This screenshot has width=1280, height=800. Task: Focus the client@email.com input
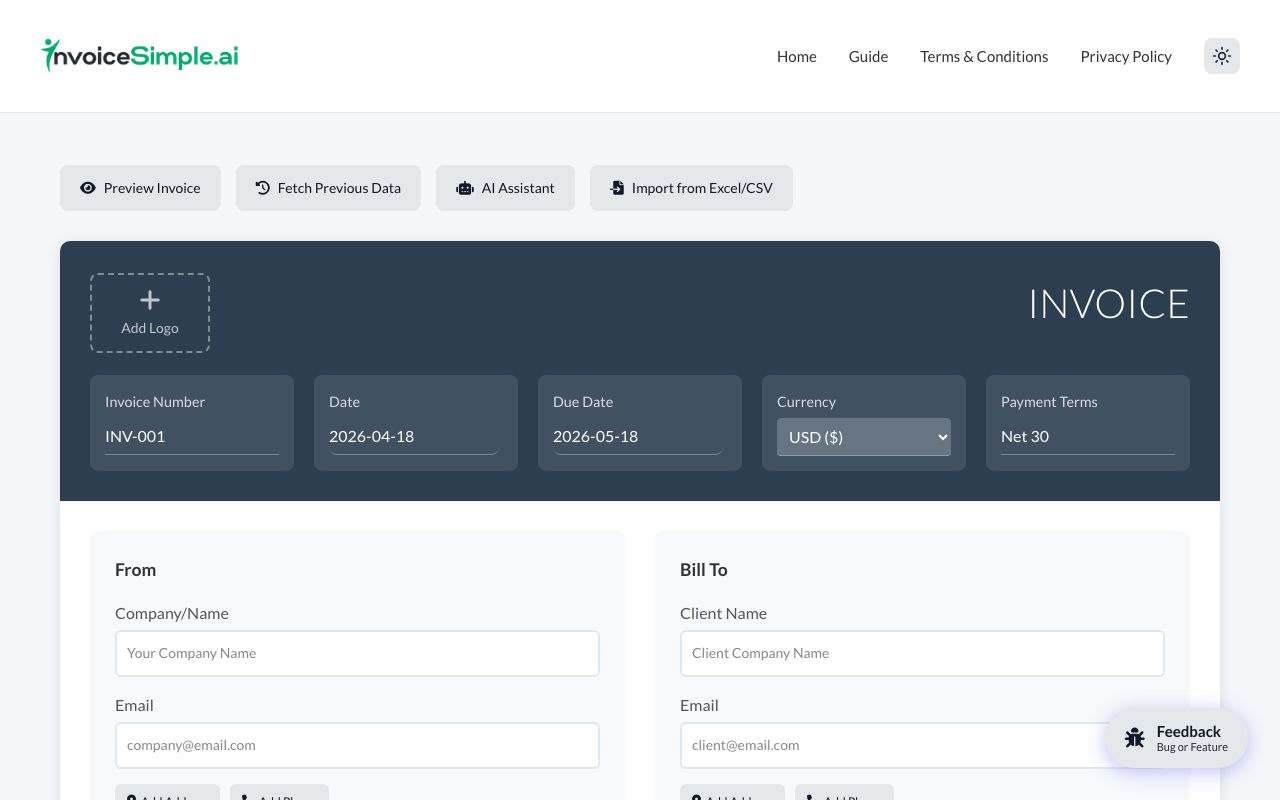[922, 745]
